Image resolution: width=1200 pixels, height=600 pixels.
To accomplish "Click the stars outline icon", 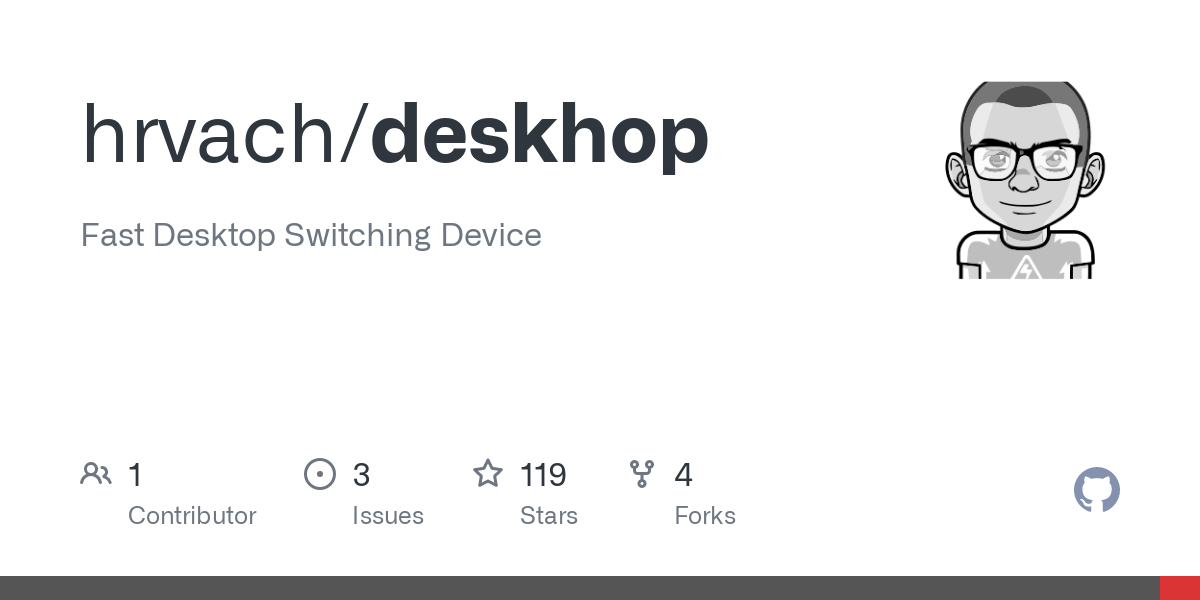I will coord(488,473).
